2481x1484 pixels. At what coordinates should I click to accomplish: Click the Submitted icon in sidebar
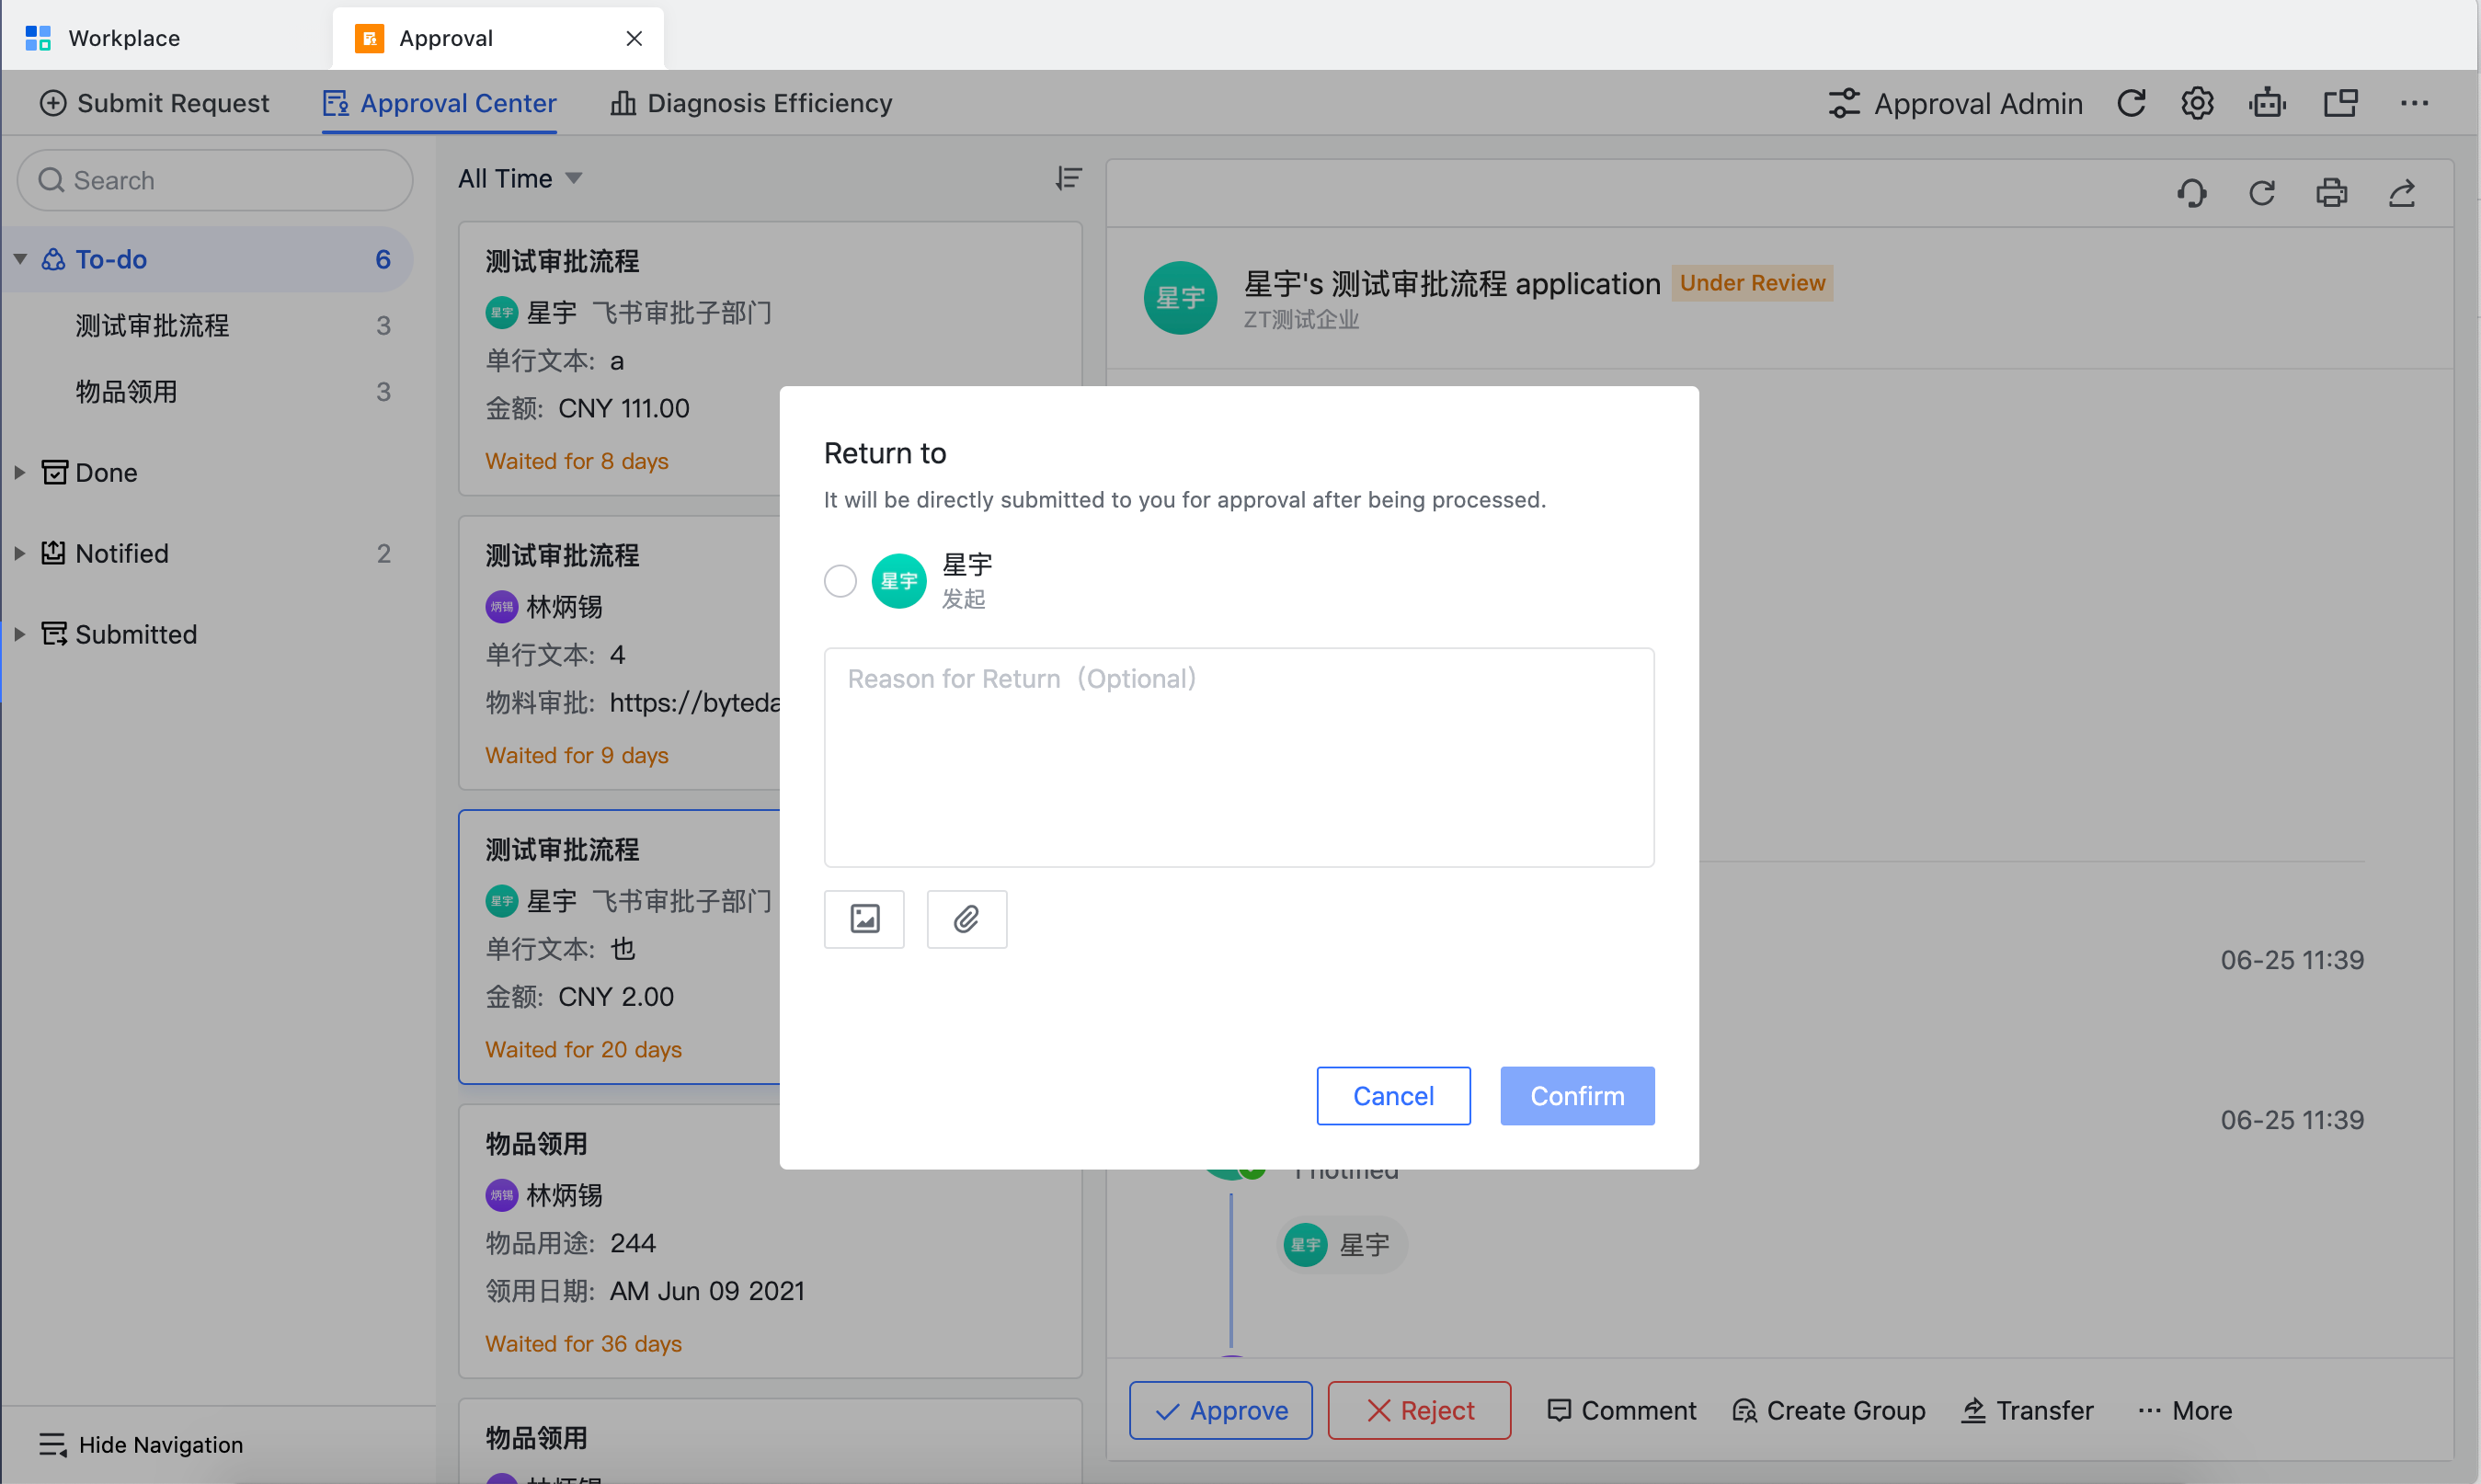[54, 634]
